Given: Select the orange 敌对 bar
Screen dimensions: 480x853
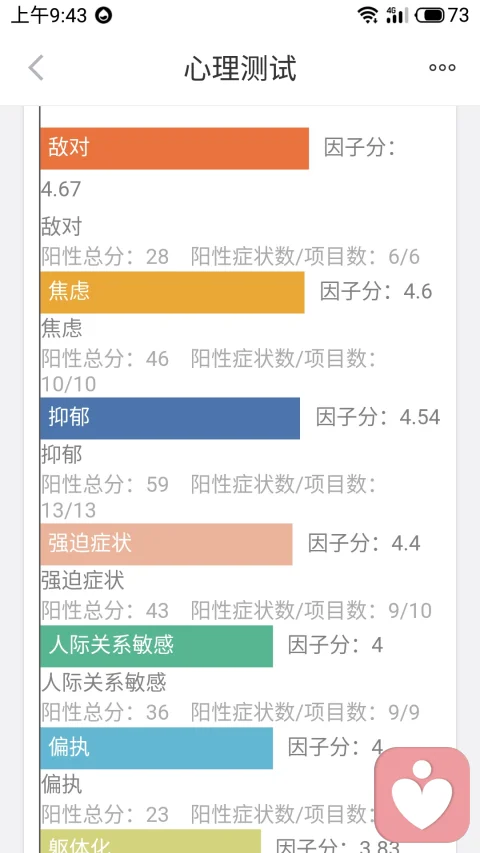Looking at the screenshot, I should click(175, 149).
